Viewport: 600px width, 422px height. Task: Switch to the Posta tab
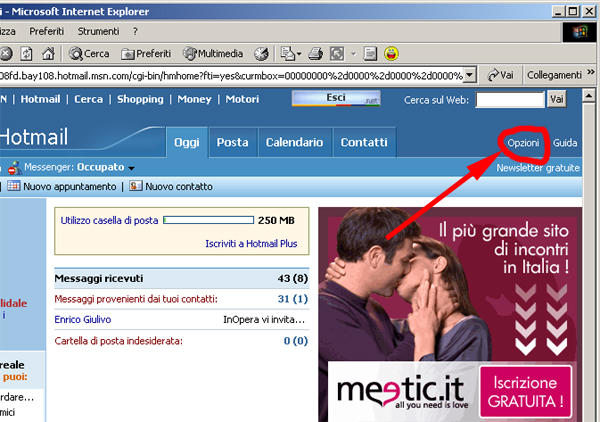(233, 142)
